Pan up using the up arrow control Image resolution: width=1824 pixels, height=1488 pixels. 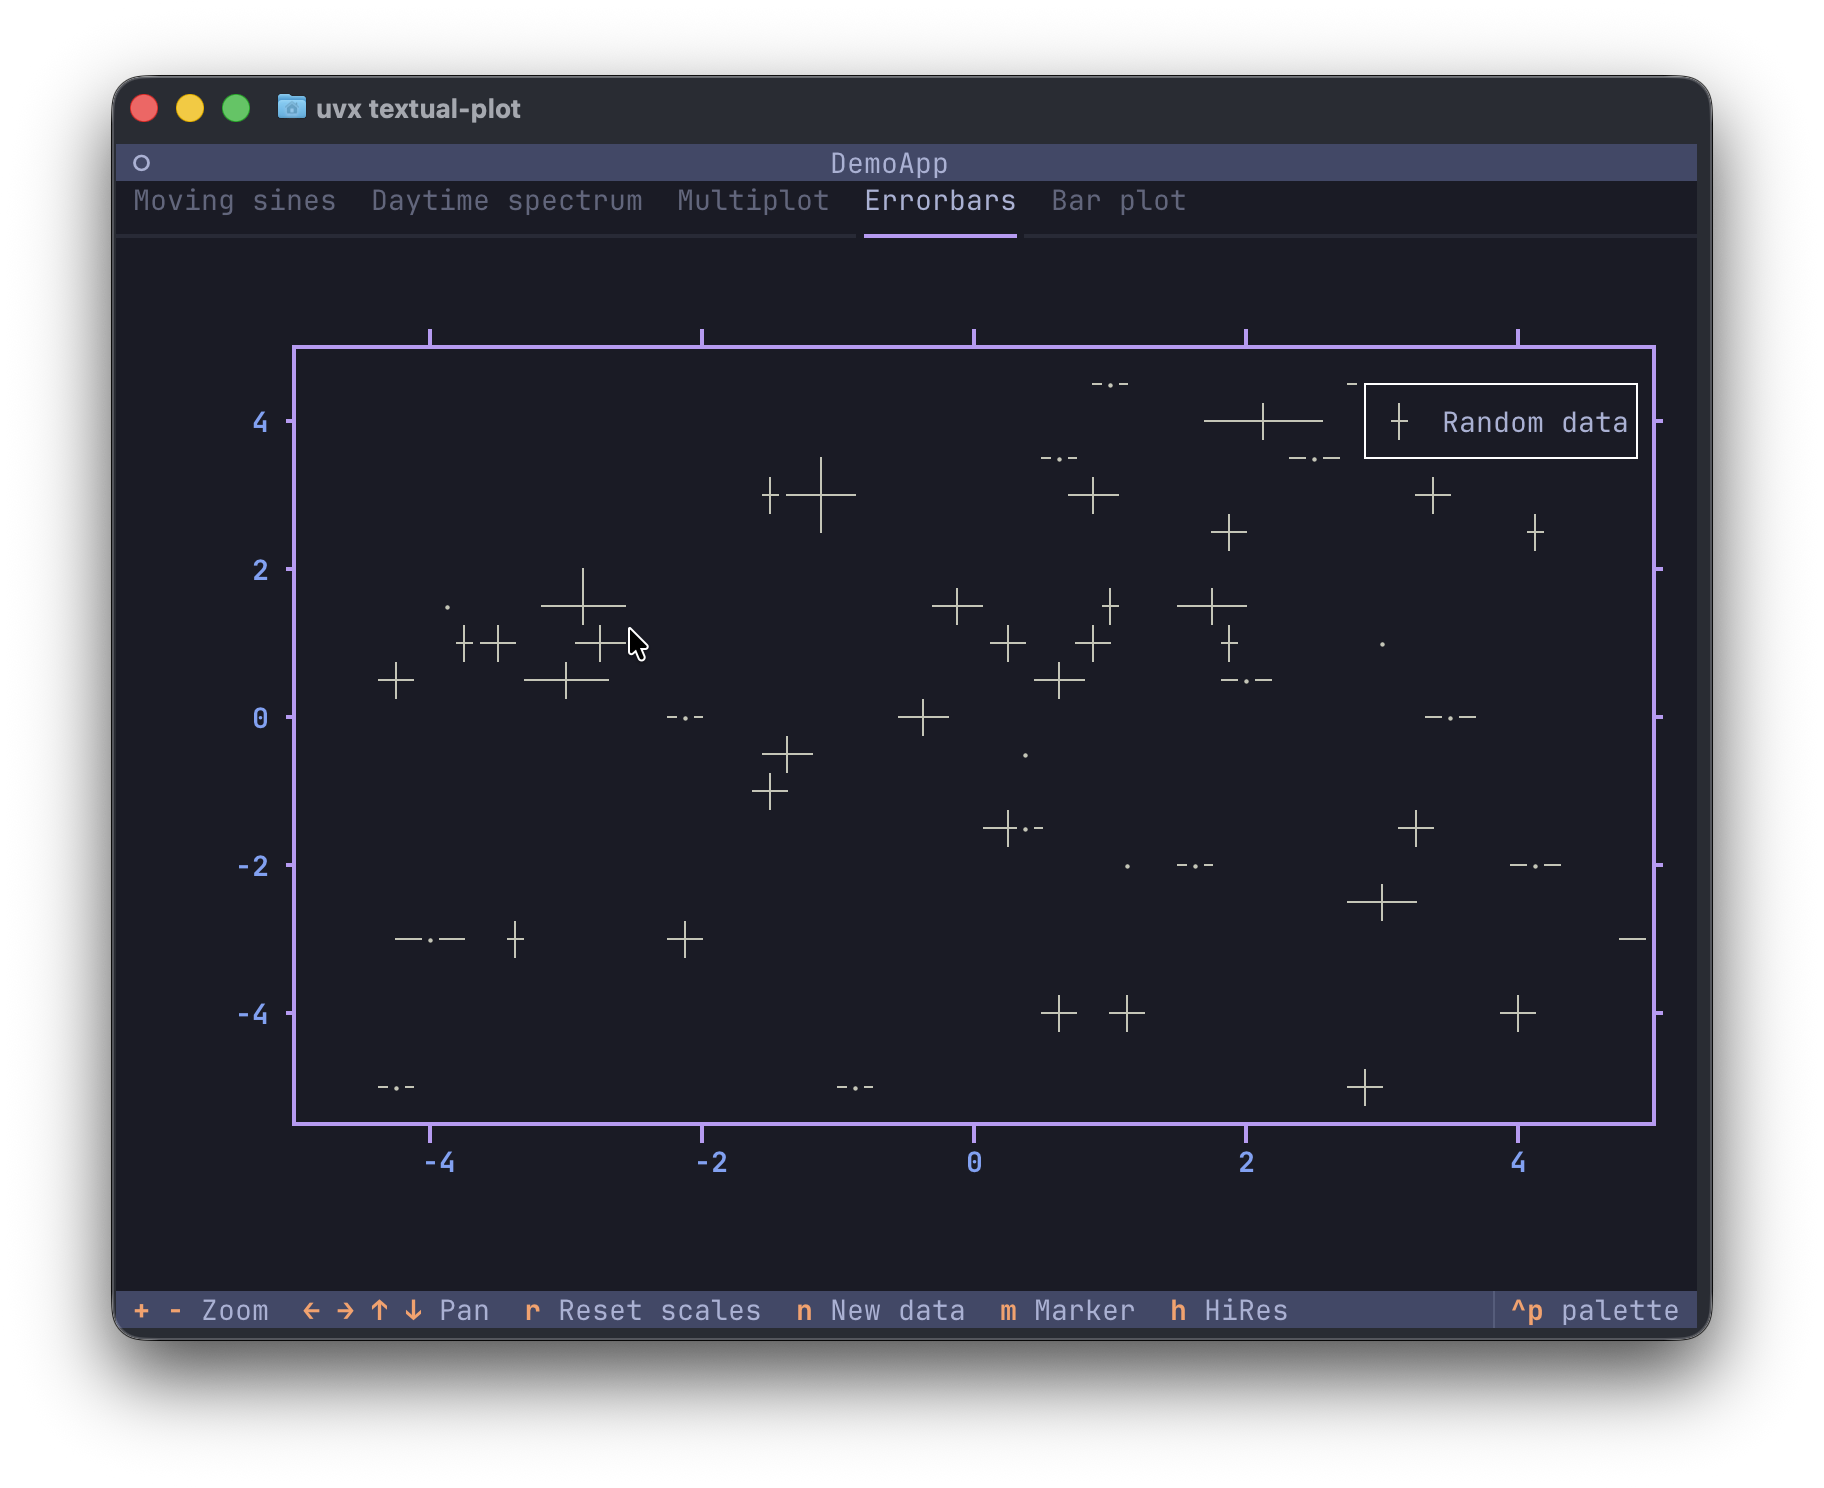point(378,1310)
